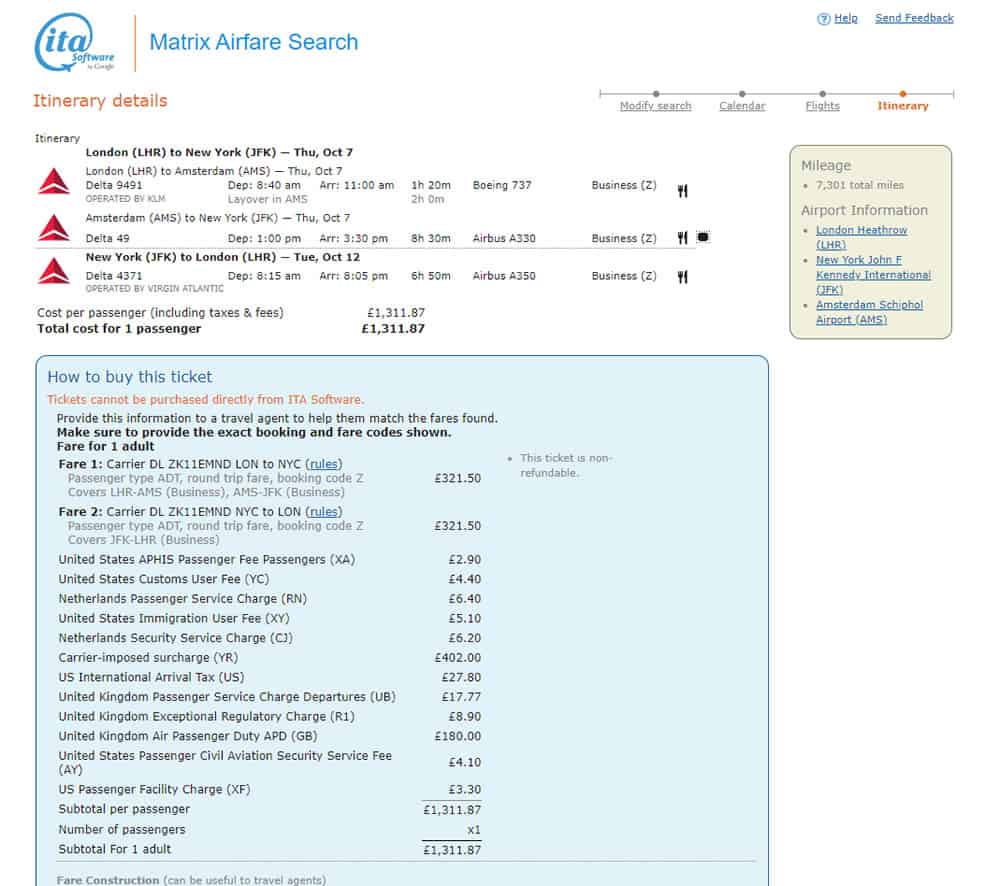Click the London (LHR) to New York (JFK) heading
The width and height of the screenshot is (1000, 886).
click(x=219, y=152)
